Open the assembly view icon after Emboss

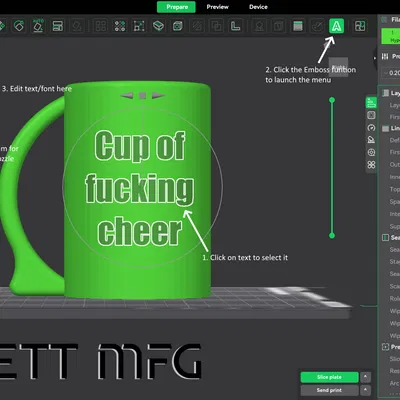[x=360, y=26]
